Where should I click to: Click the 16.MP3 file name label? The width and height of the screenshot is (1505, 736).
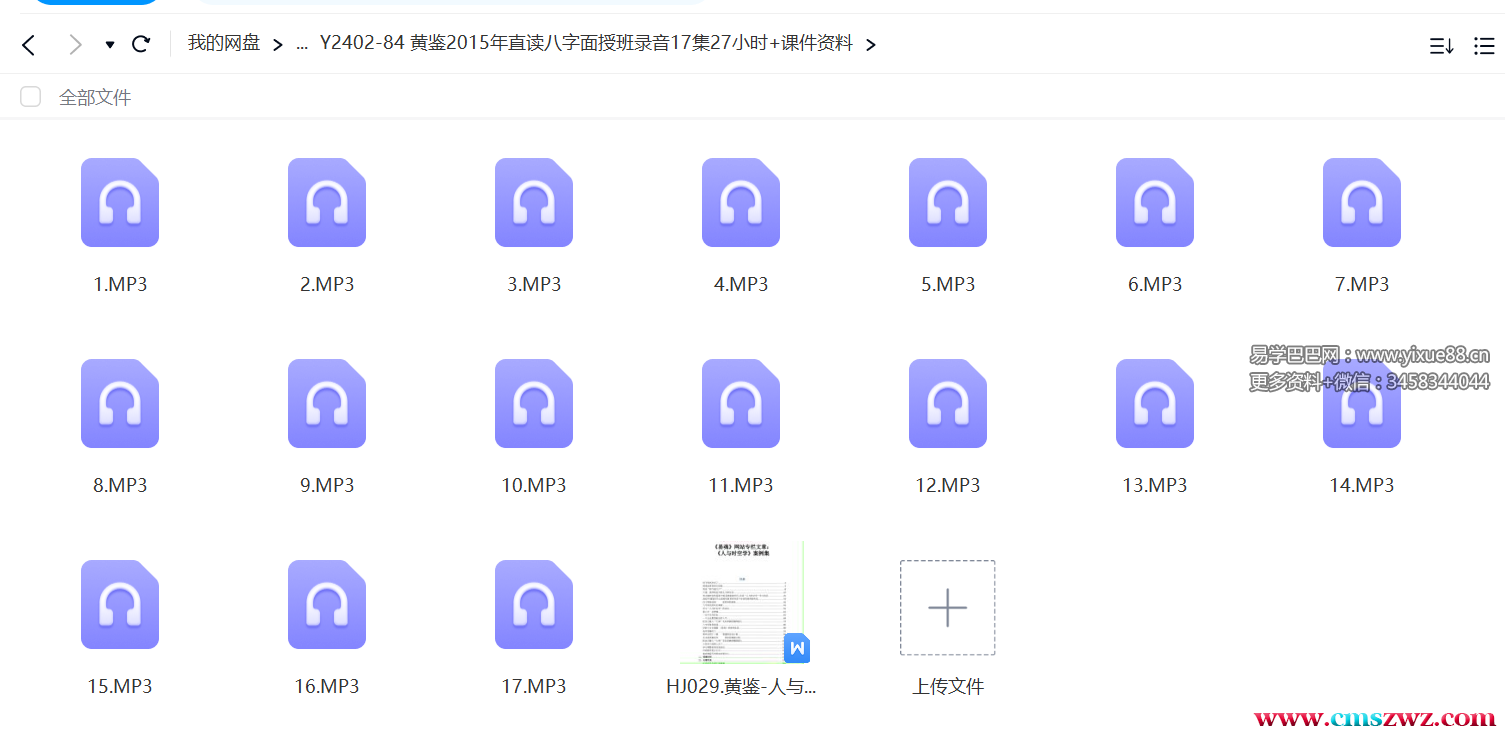pos(327,686)
